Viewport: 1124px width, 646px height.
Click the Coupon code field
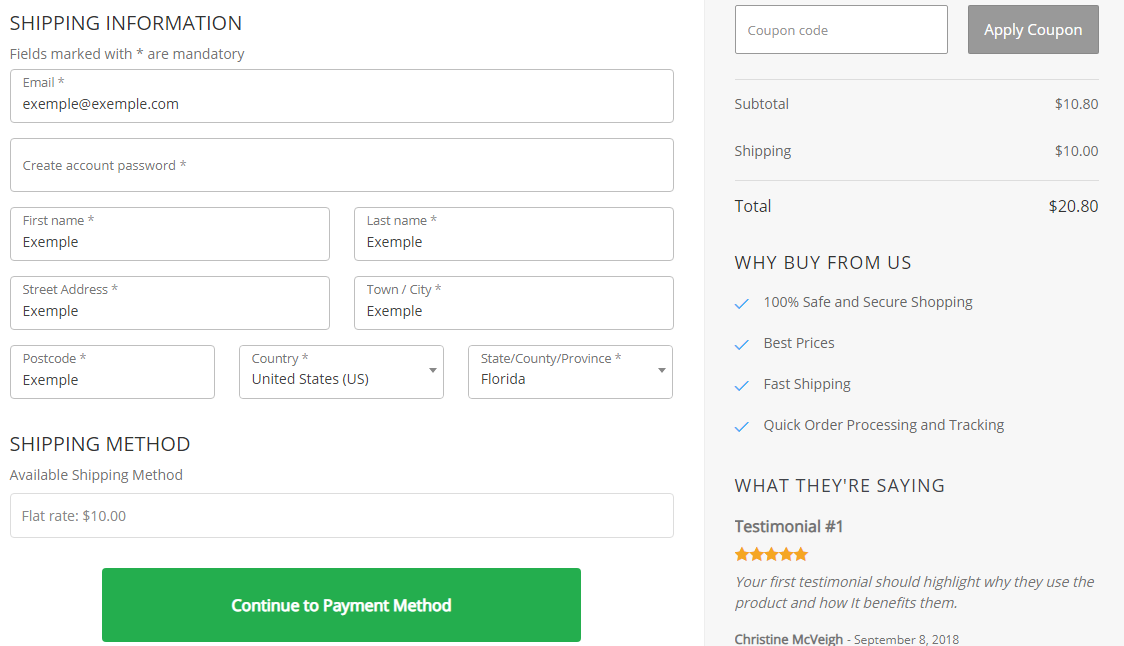click(x=841, y=29)
